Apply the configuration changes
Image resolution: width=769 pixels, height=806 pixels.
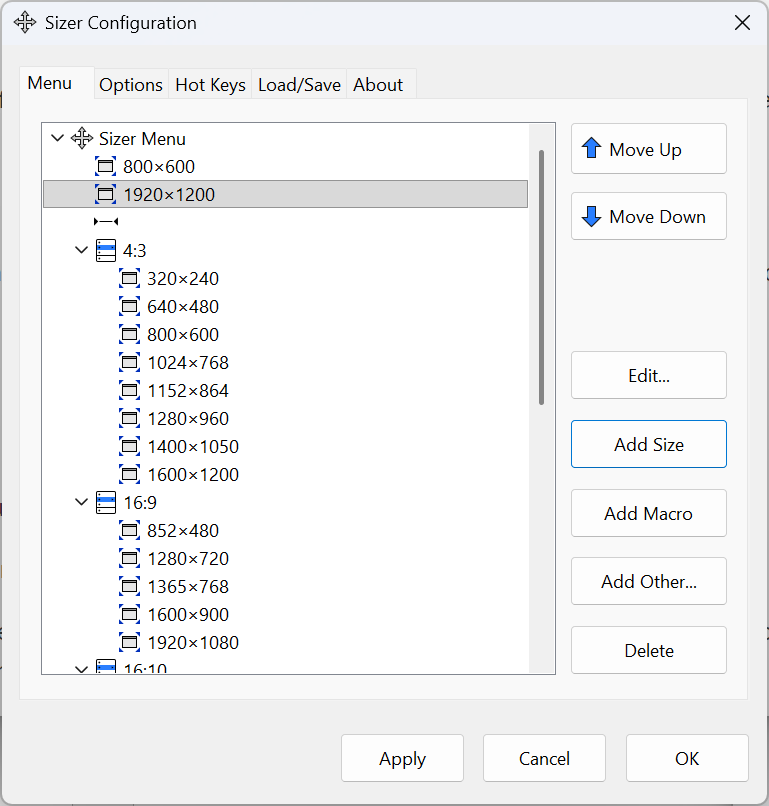click(402, 758)
